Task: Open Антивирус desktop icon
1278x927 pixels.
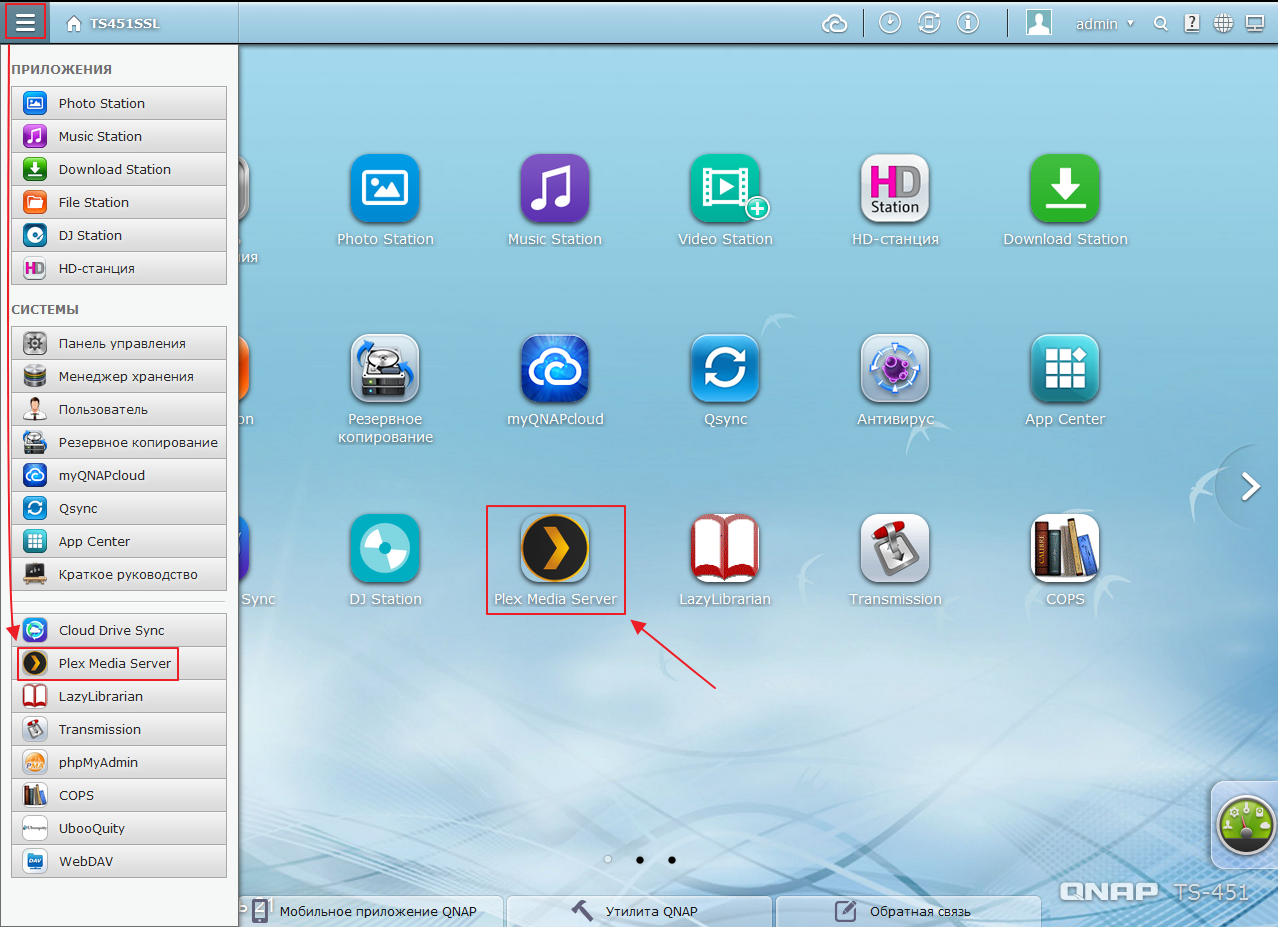Action: [x=895, y=369]
